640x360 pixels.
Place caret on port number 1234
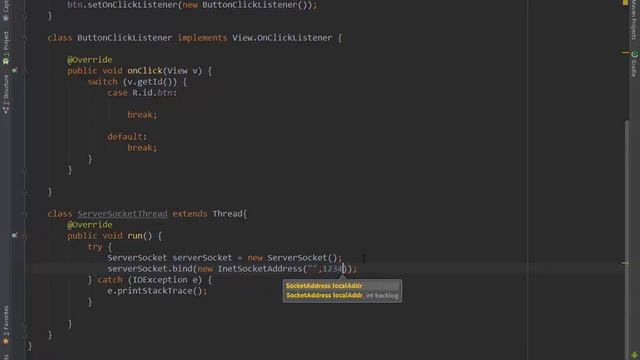(333, 269)
